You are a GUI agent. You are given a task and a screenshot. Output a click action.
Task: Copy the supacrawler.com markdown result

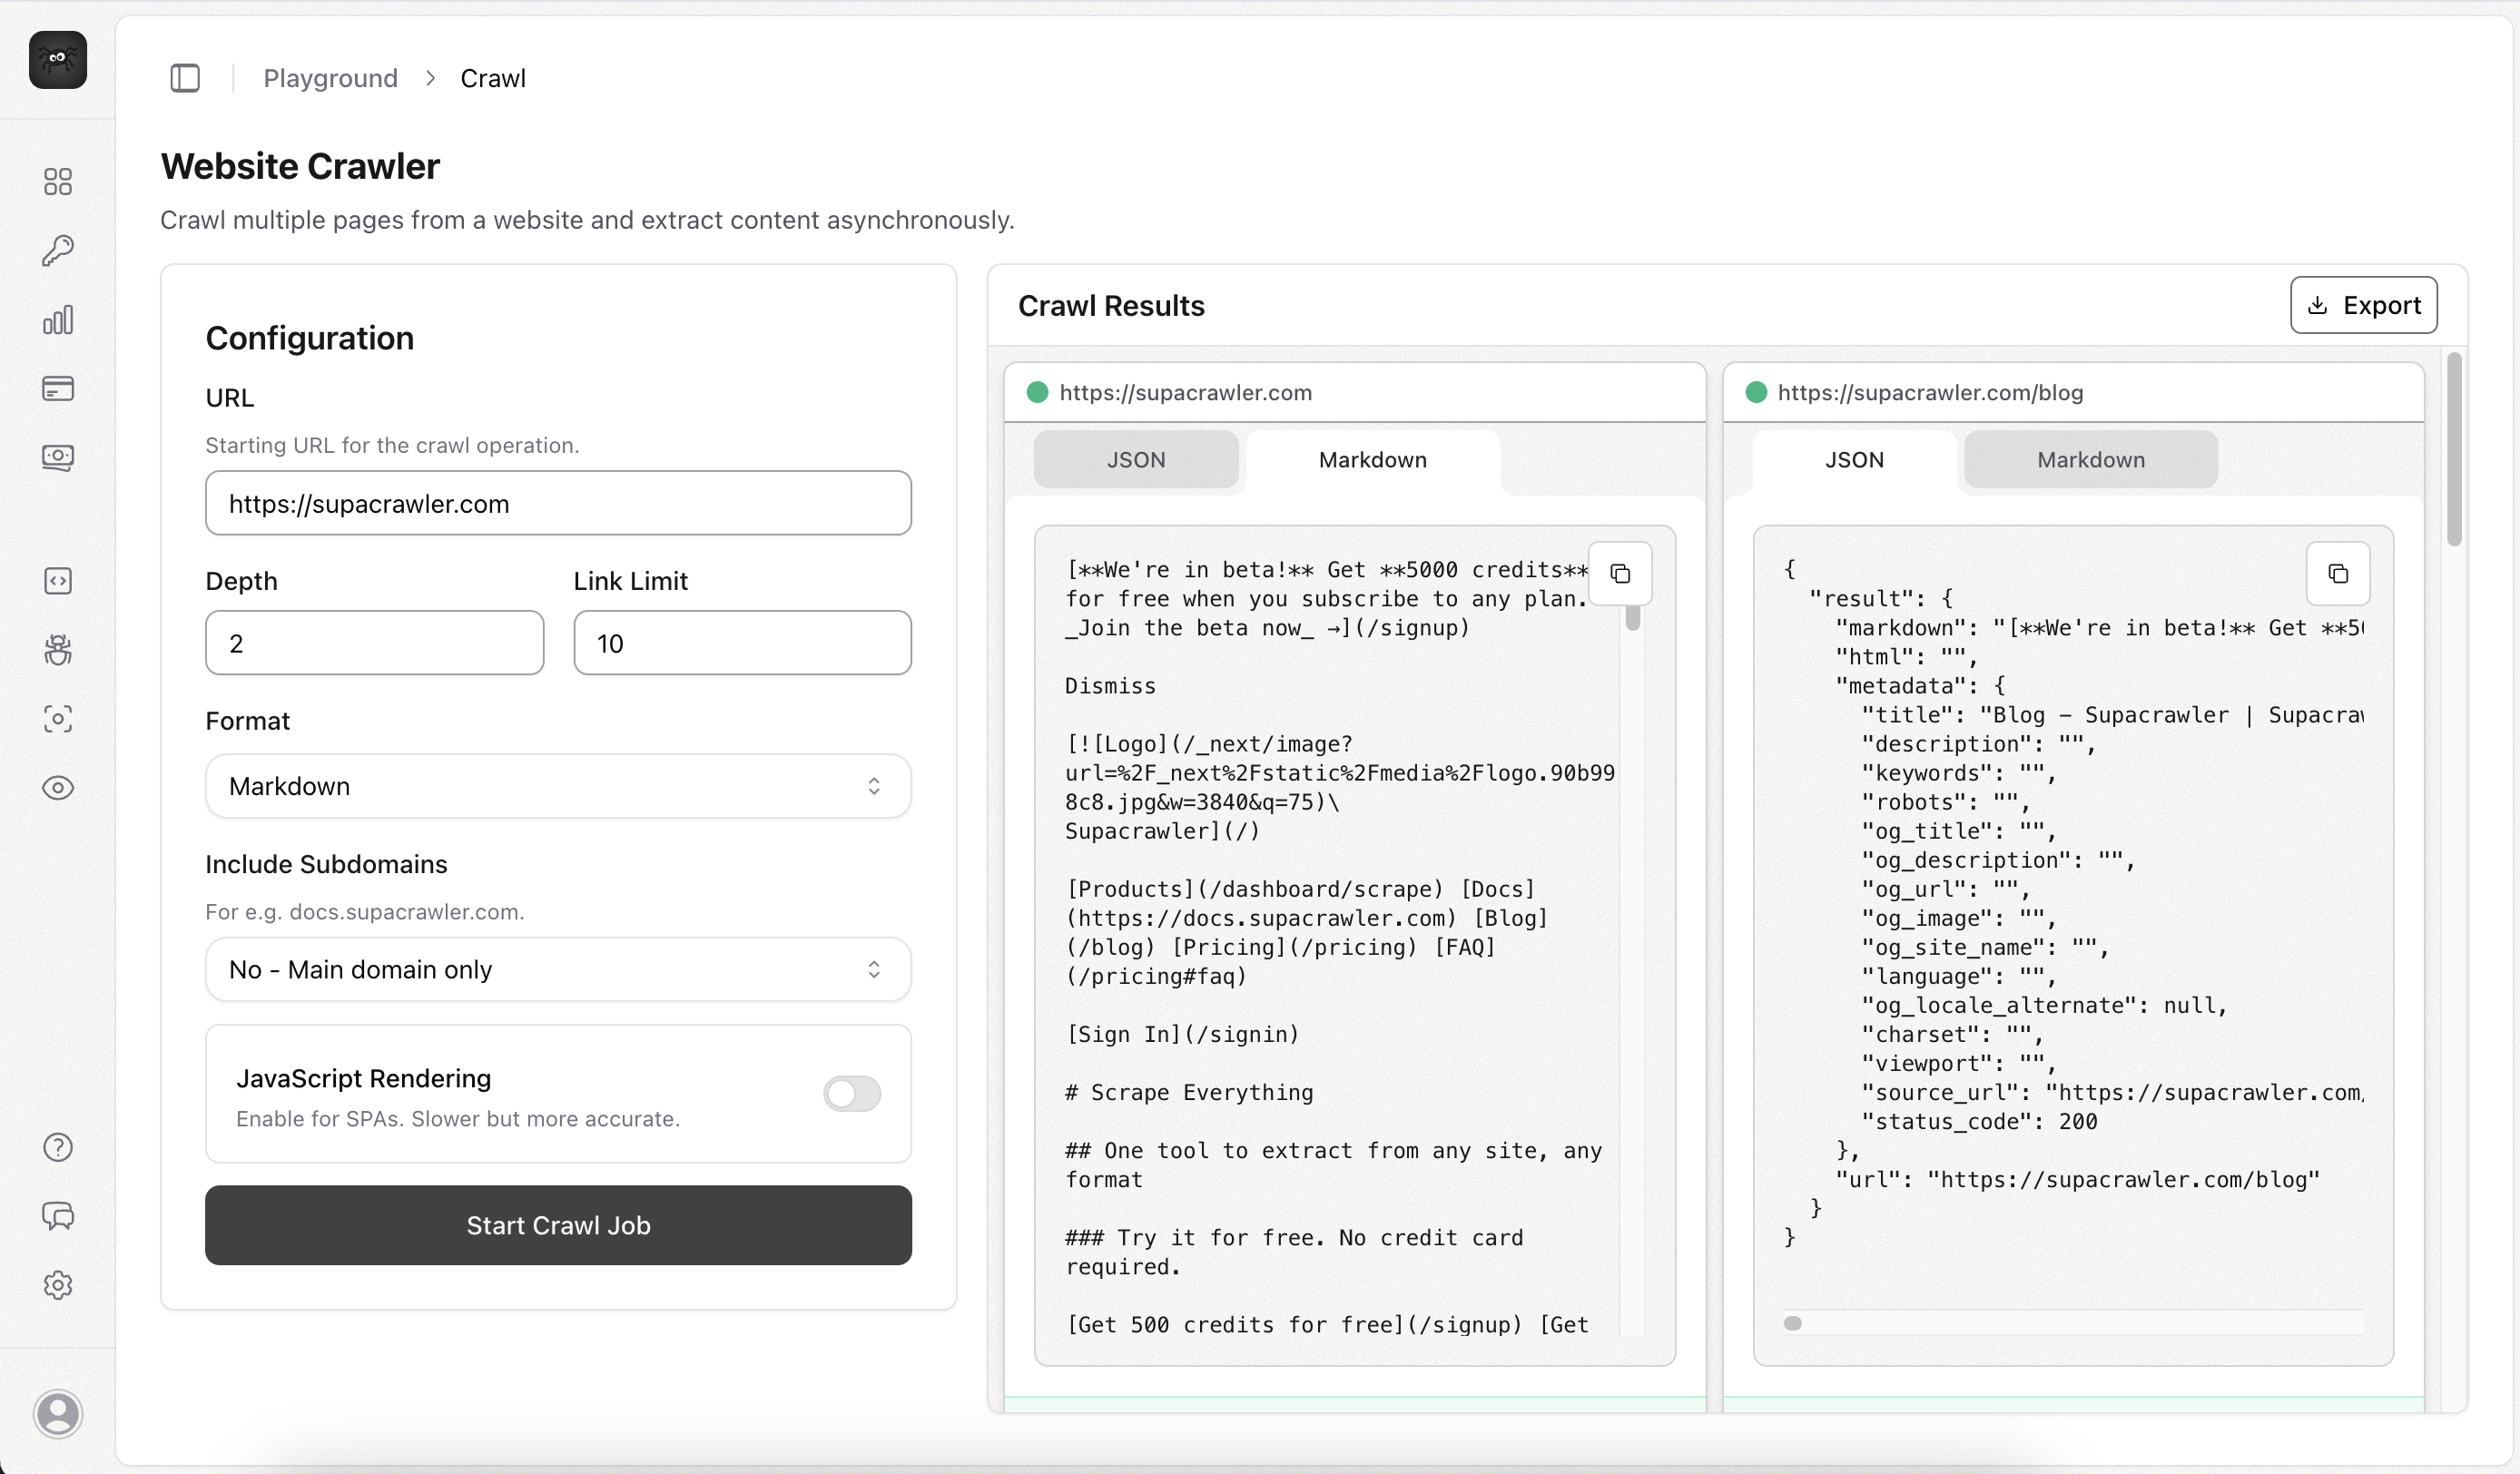tap(1620, 574)
